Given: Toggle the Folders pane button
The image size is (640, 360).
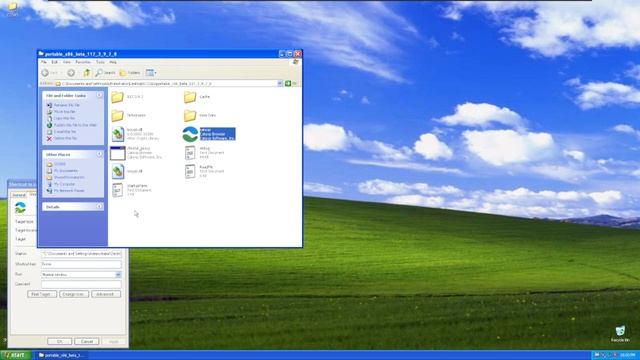Looking at the screenshot, I should point(130,73).
